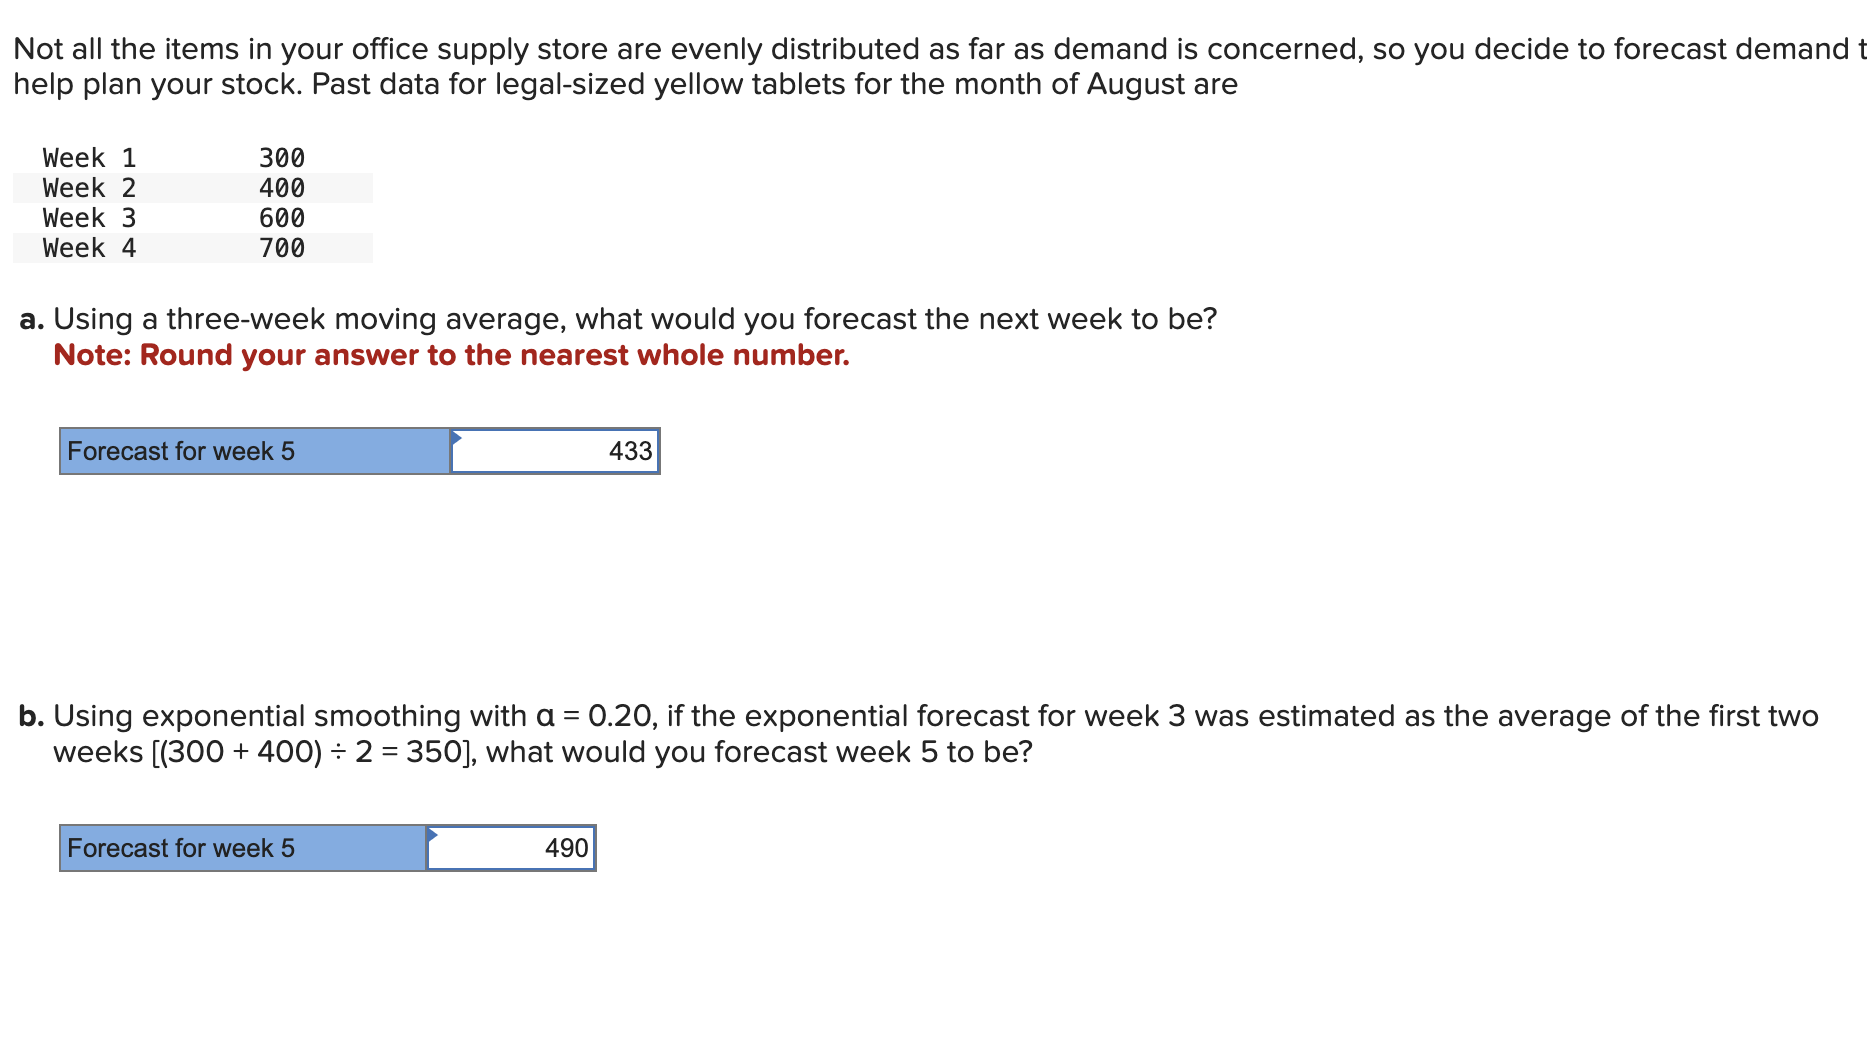This screenshot has height=1038, width=1867.
Task: Click the answer 490 text
Action: click(x=565, y=848)
